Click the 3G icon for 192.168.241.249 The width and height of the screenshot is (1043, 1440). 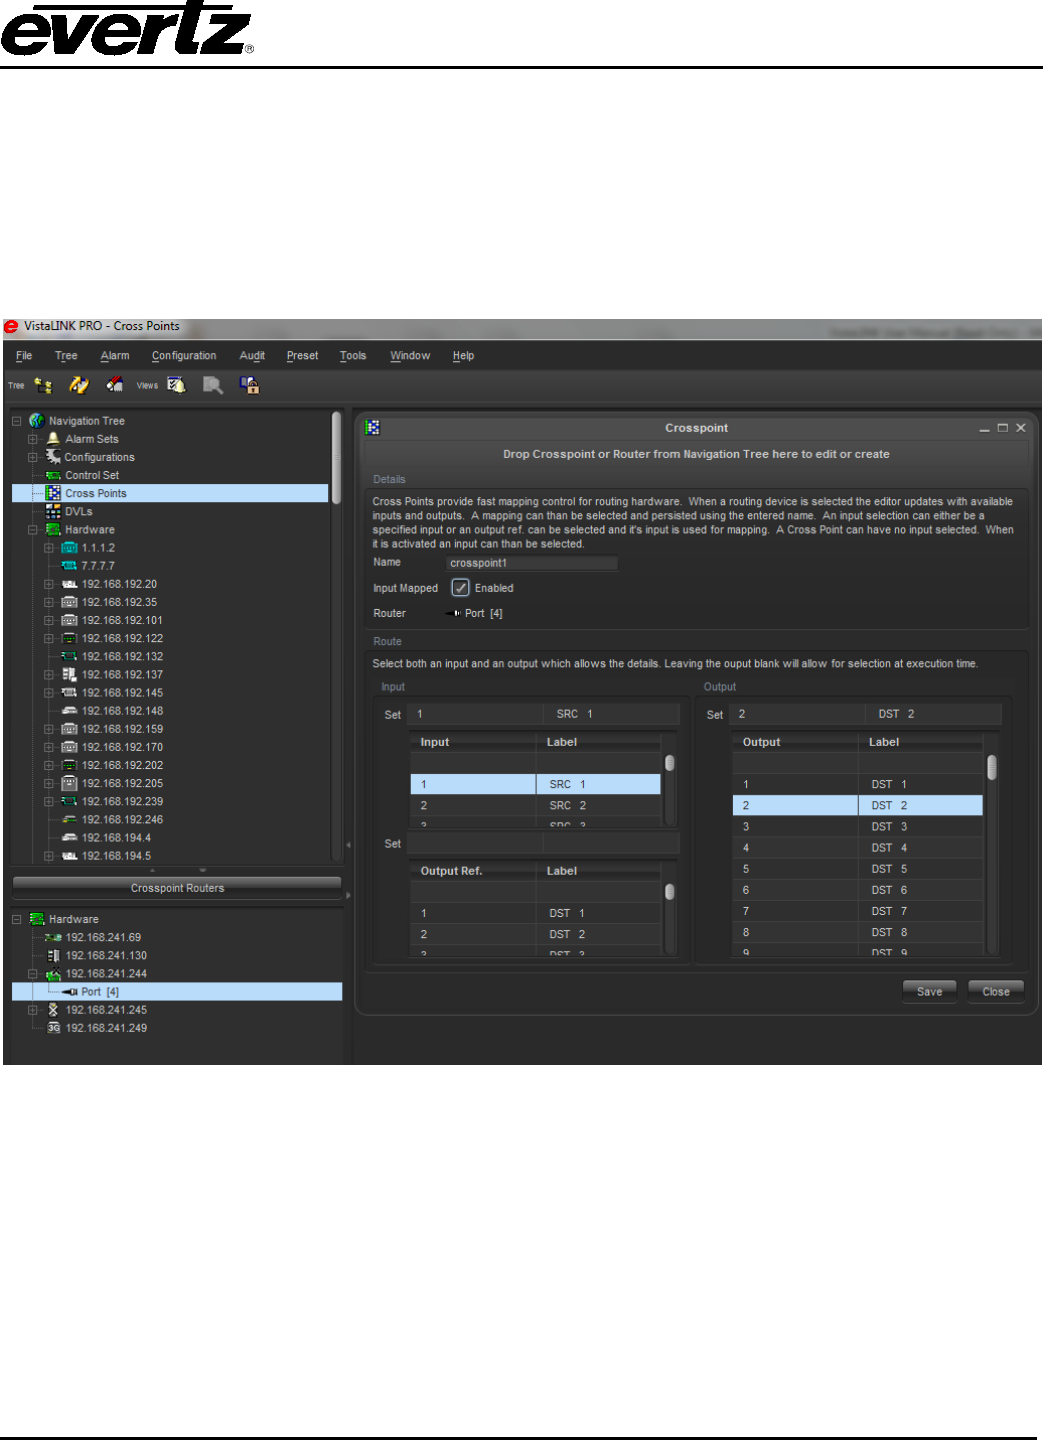click(x=54, y=1028)
